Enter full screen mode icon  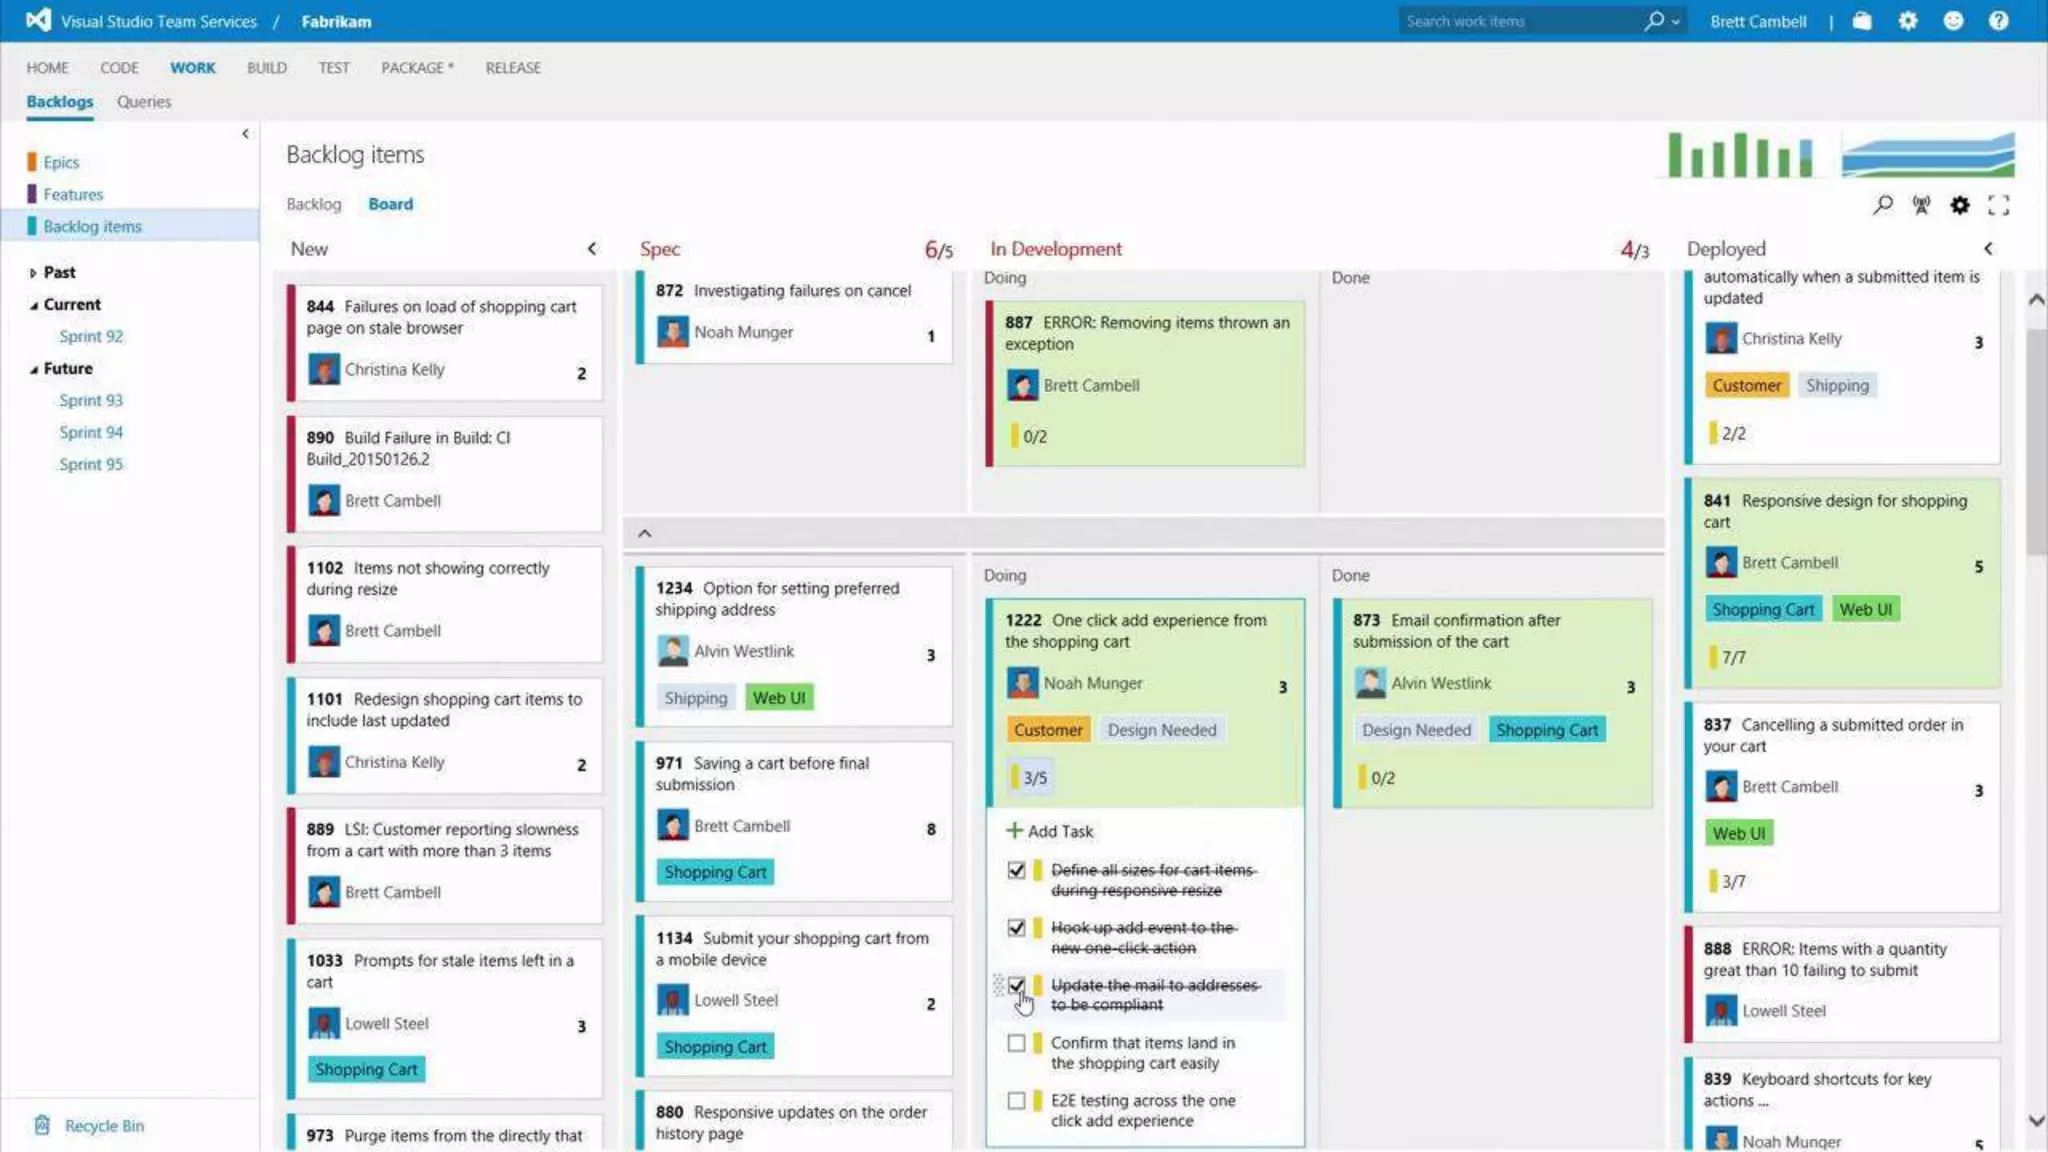1998,205
